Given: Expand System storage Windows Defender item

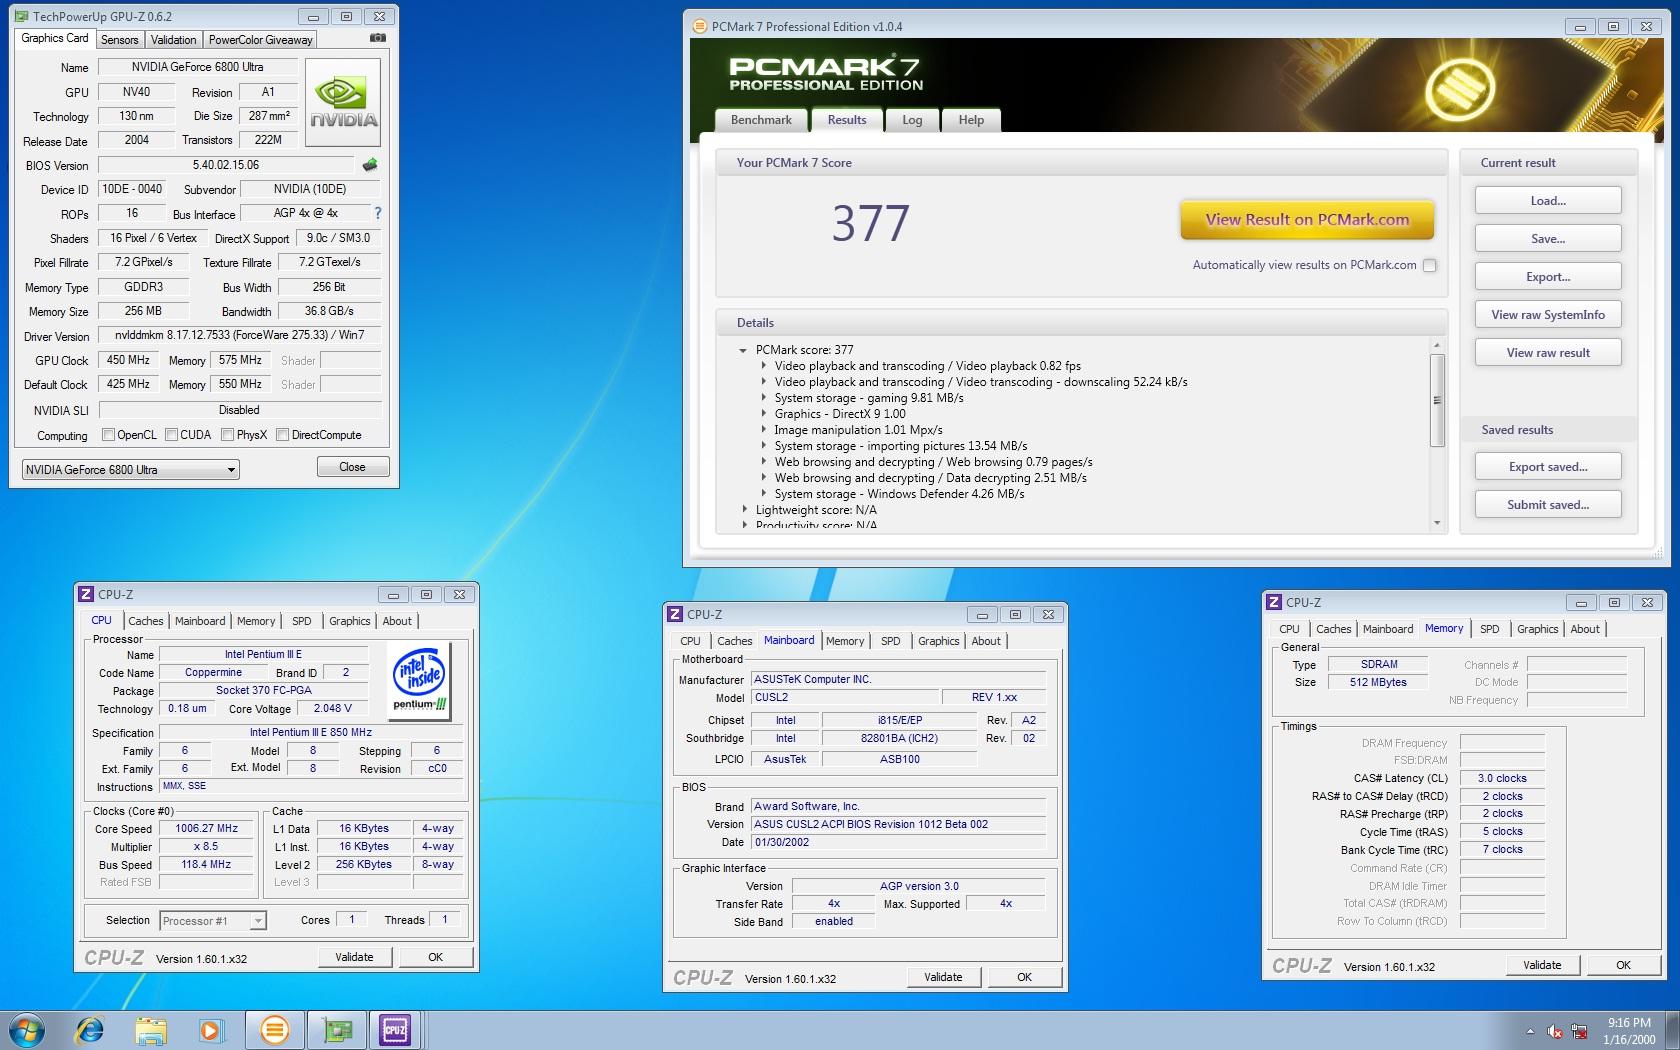Looking at the screenshot, I should (764, 494).
